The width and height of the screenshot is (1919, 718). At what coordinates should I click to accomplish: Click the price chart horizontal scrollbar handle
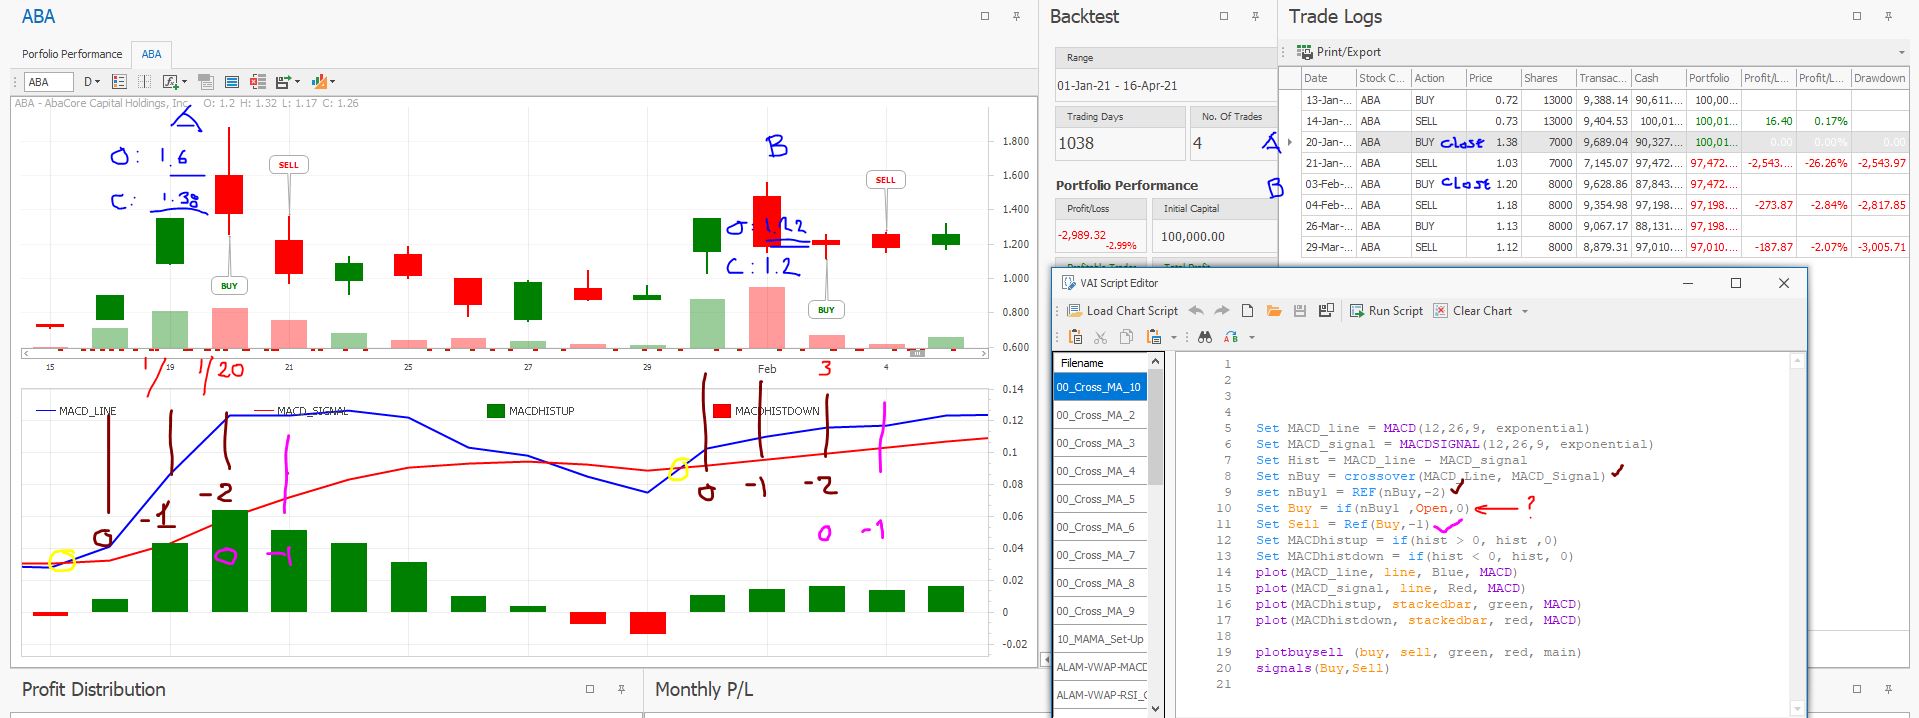(916, 353)
